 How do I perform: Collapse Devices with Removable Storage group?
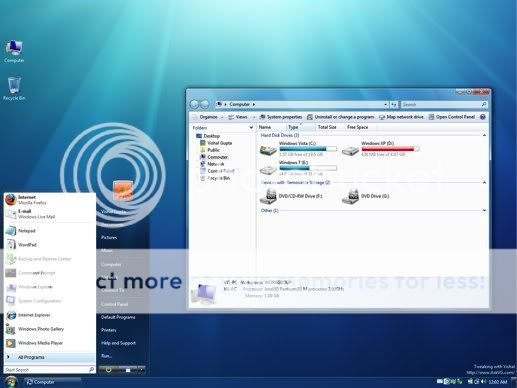(x=484, y=183)
